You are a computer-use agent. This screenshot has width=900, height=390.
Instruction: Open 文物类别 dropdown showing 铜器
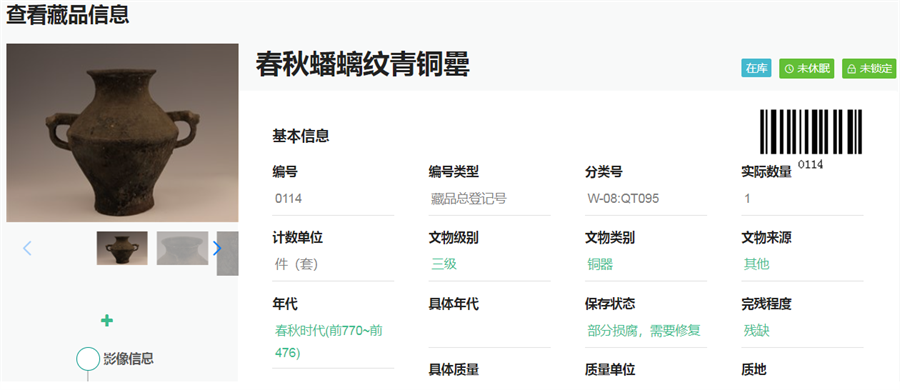646,264
